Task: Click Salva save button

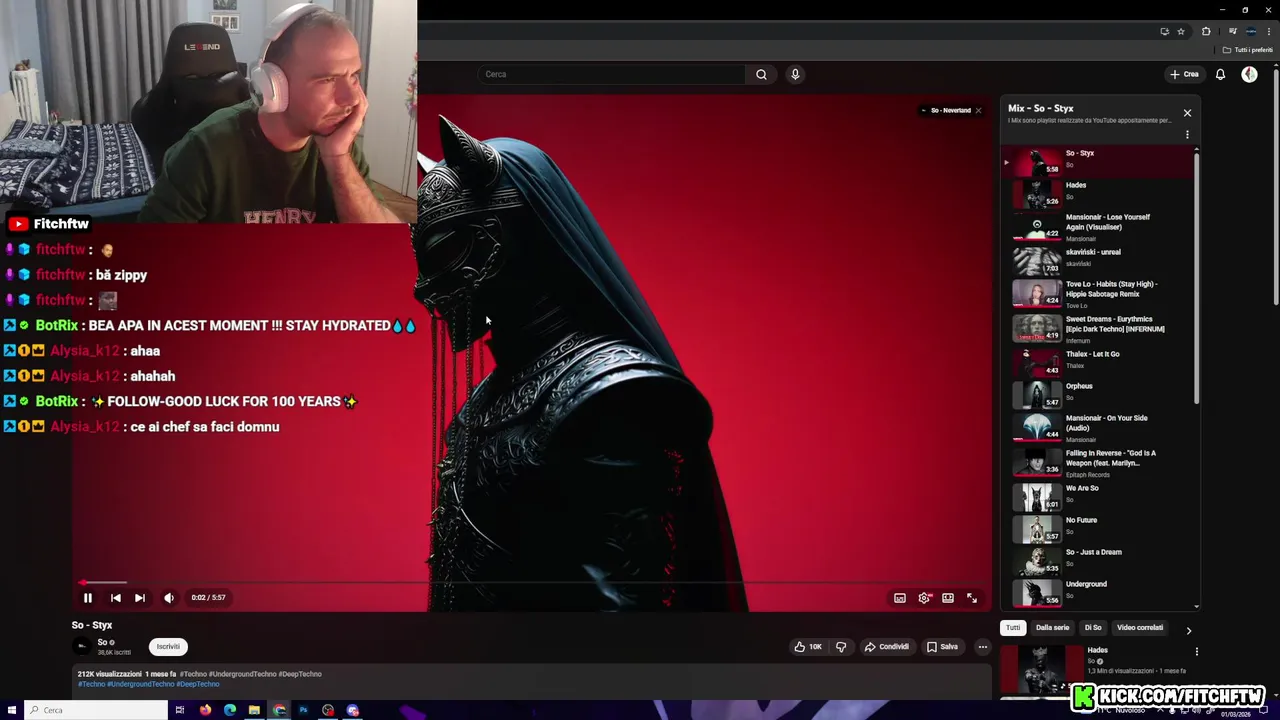Action: [x=942, y=647]
